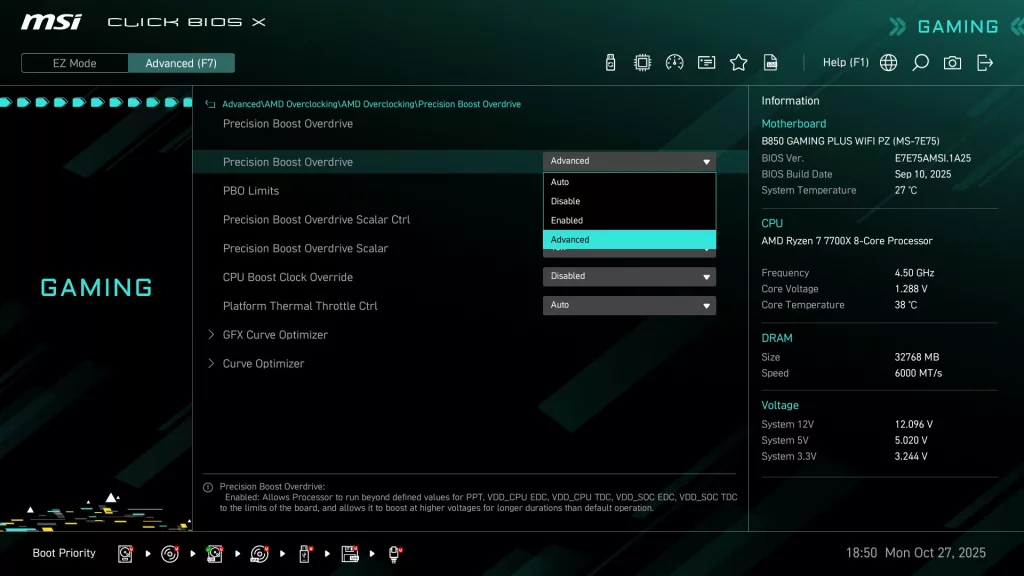Image resolution: width=1024 pixels, height=576 pixels.
Task: Open the M-Flash USB update utility
Action: tap(610, 62)
